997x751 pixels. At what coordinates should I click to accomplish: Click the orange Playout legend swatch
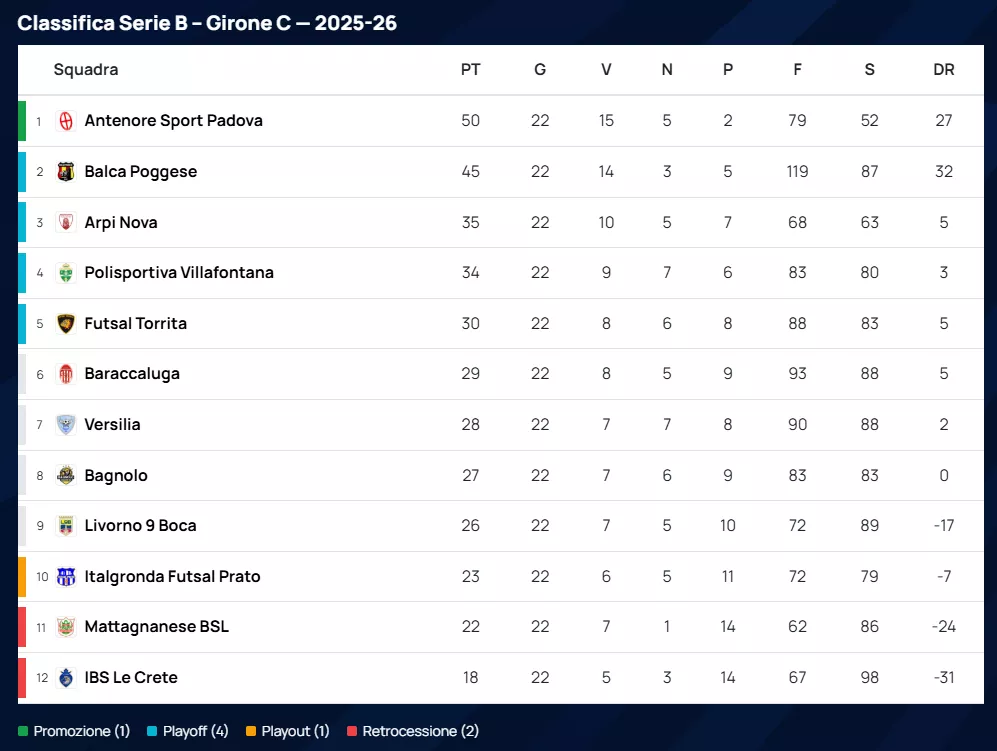click(x=251, y=732)
